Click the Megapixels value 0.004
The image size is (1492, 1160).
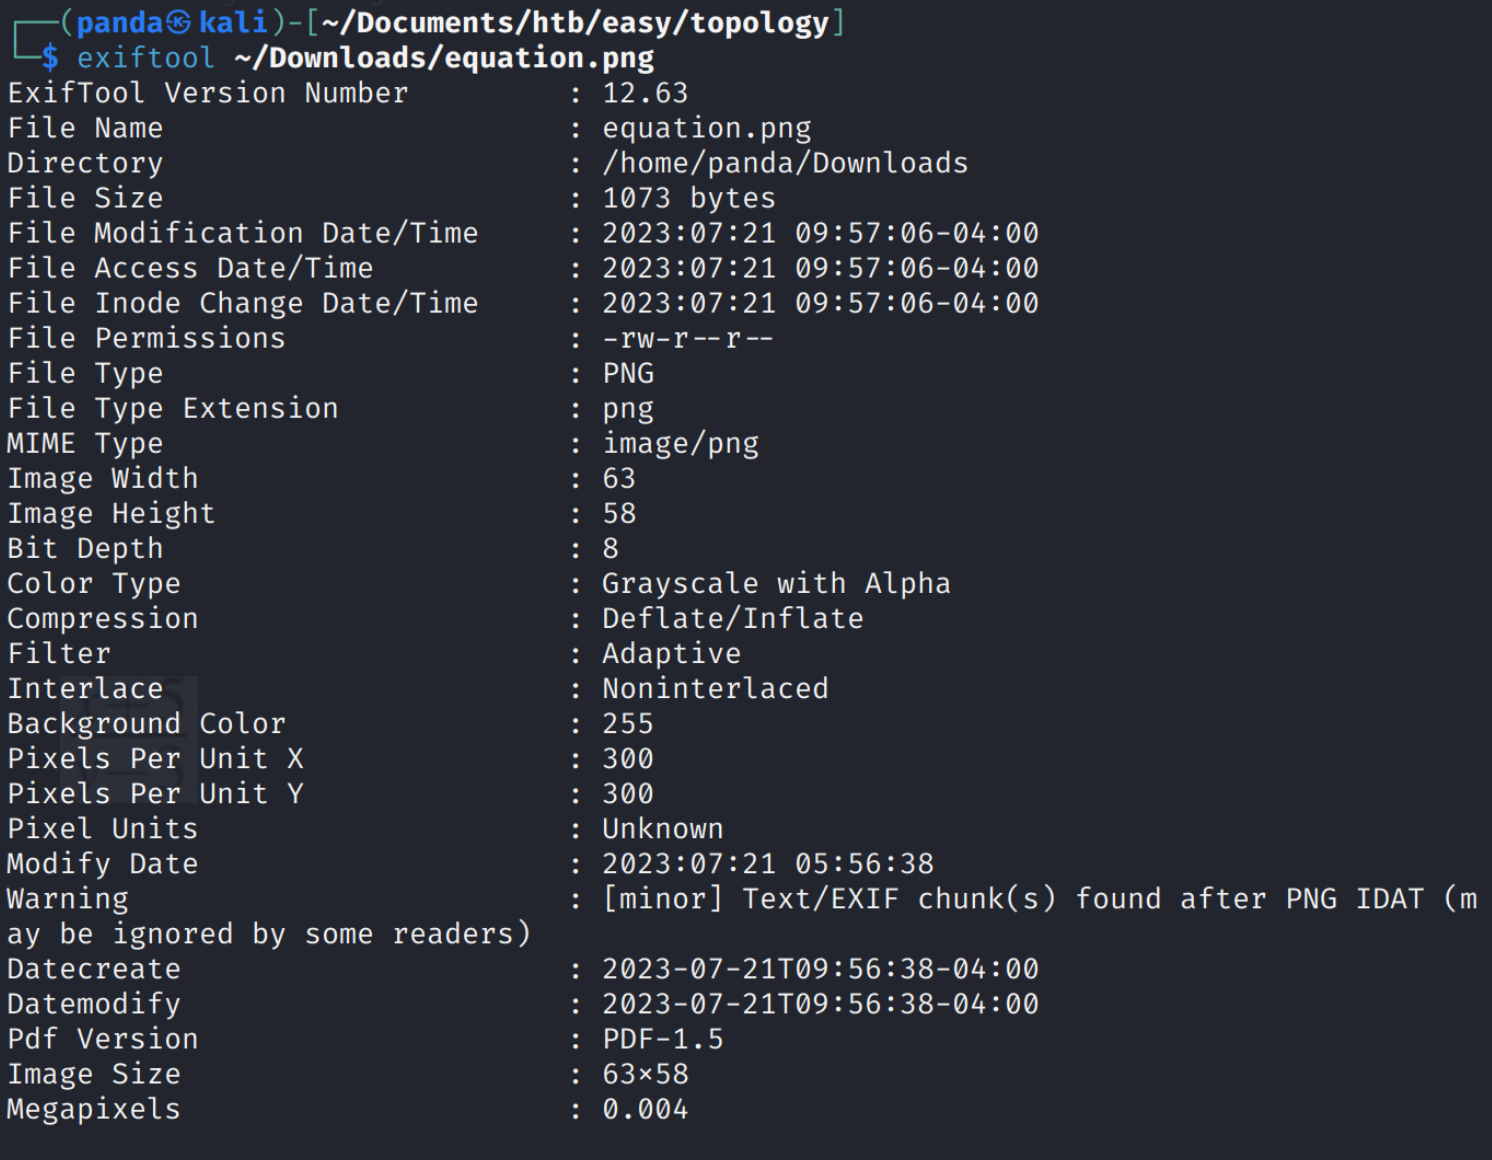click(x=645, y=1109)
